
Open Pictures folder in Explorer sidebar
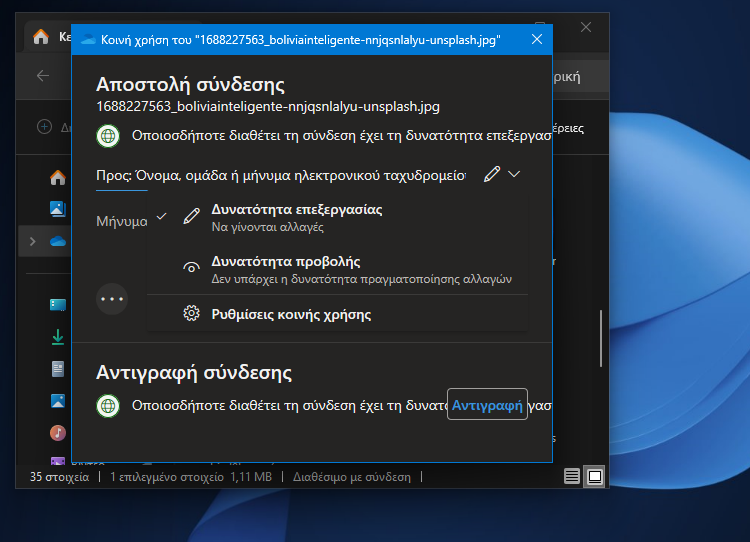[58, 401]
